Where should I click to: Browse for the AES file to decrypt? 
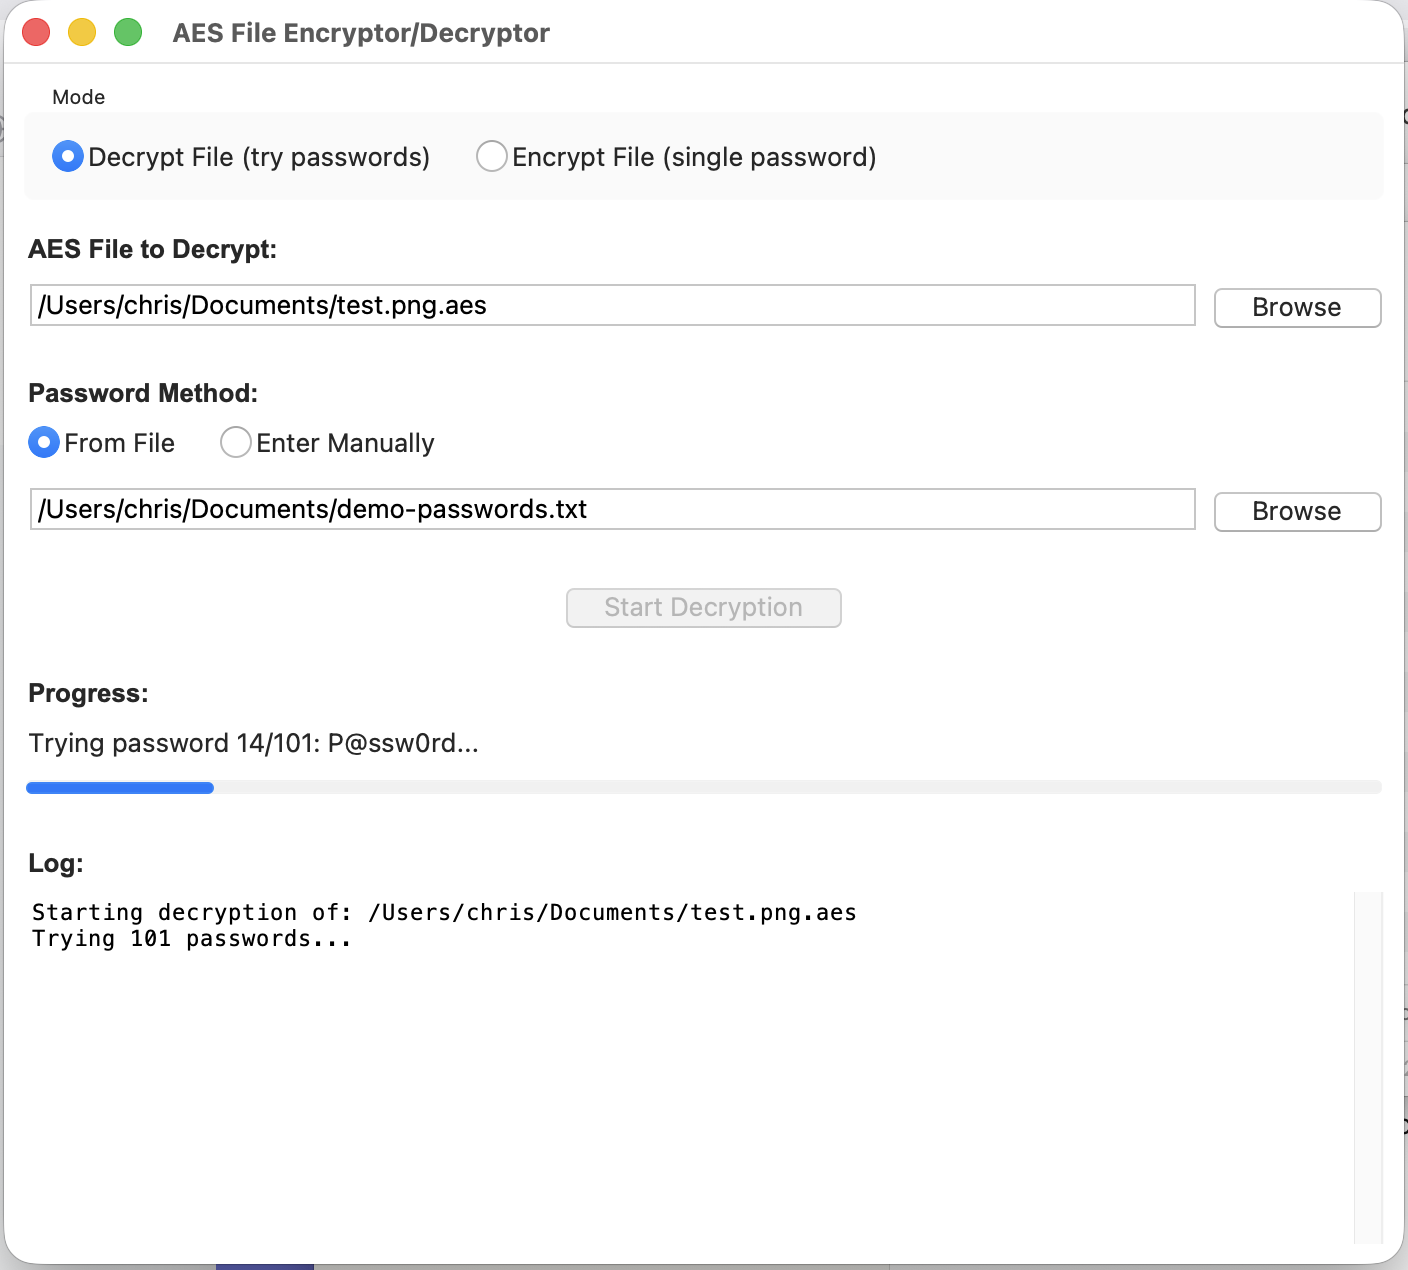pos(1296,307)
